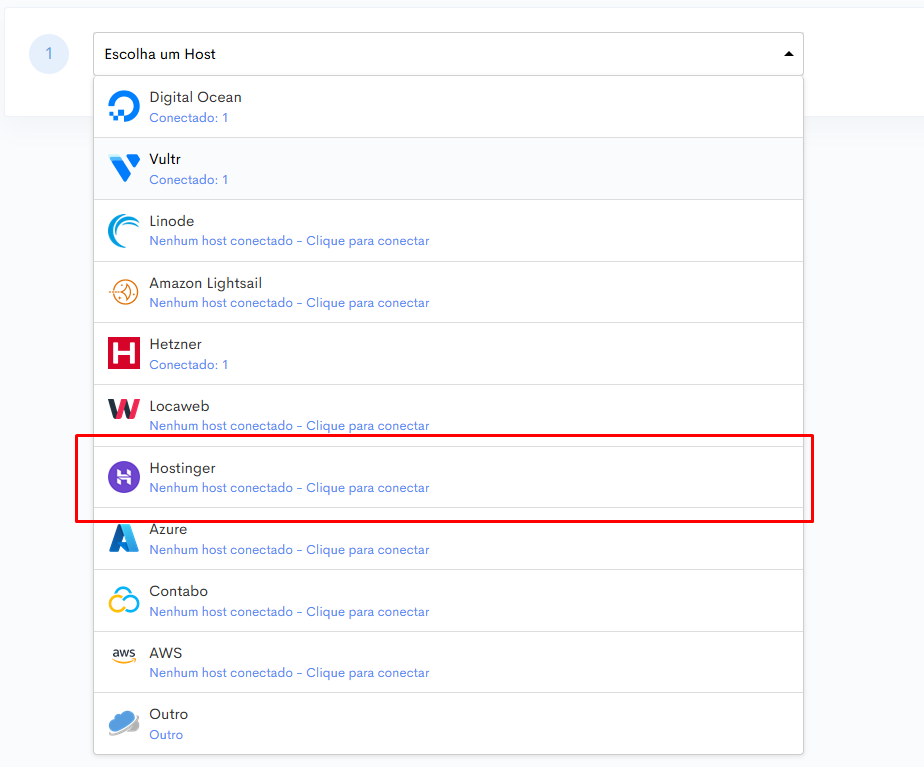This screenshot has height=767, width=924.
Task: Click the Amazon Lightsail logo icon
Action: tap(124, 292)
